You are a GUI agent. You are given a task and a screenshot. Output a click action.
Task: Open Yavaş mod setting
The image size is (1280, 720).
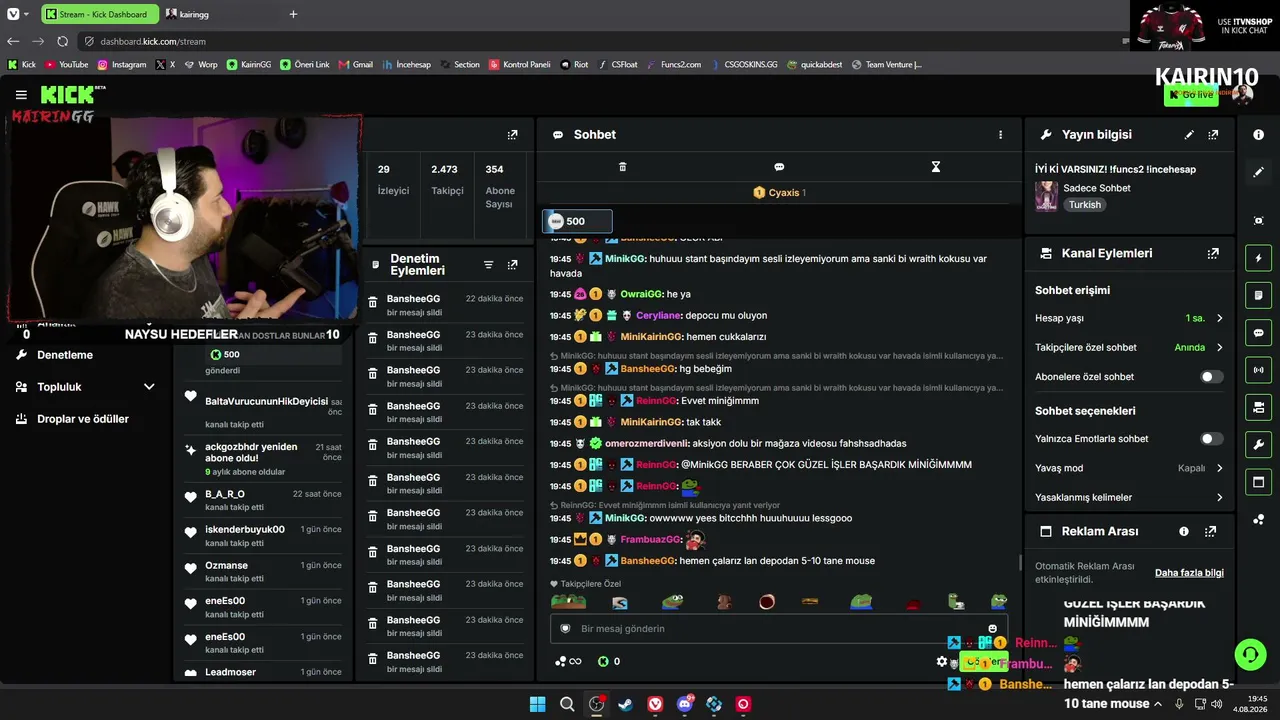click(x=1130, y=468)
